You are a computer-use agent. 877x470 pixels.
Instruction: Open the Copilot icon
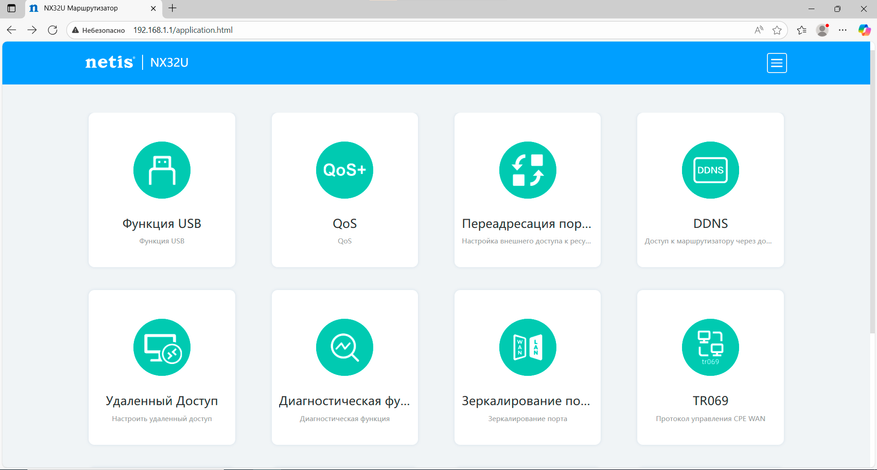(864, 30)
